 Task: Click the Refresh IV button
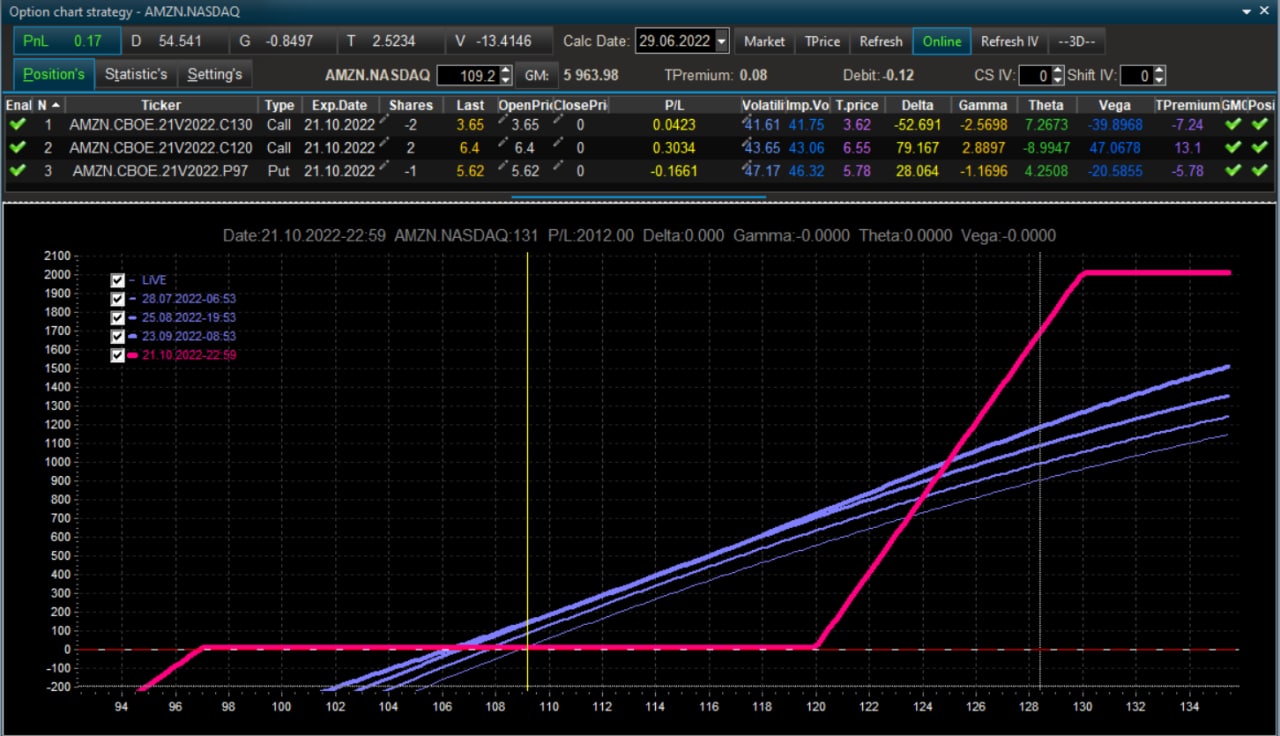click(x=1009, y=42)
